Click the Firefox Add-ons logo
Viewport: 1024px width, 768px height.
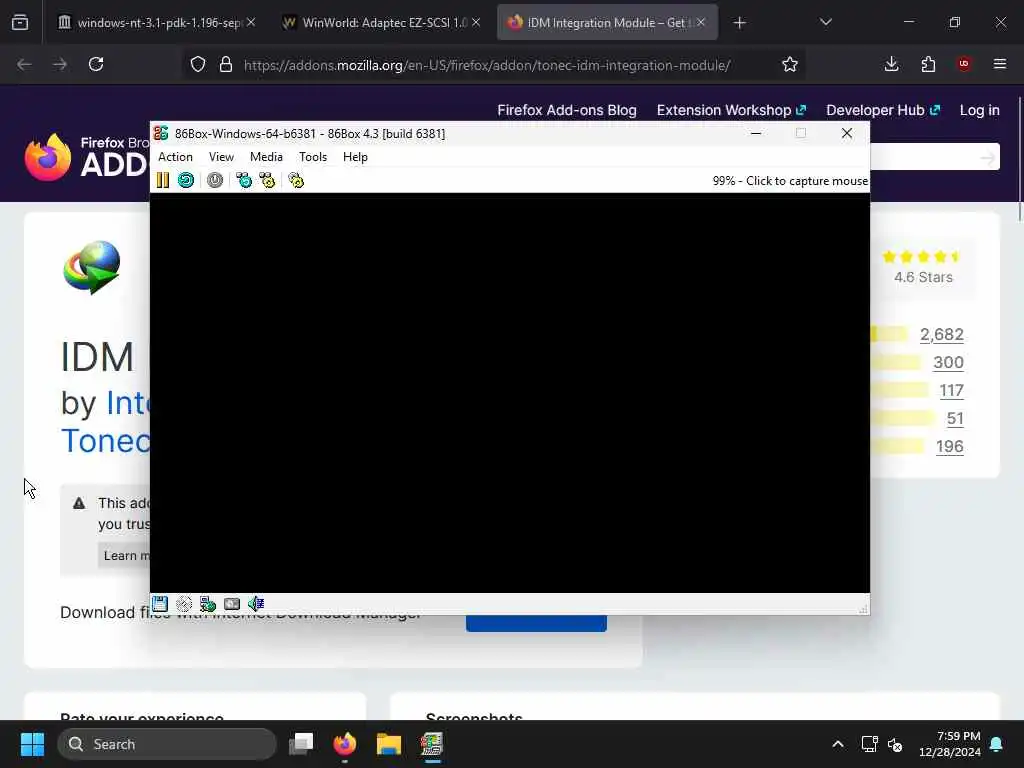86,157
